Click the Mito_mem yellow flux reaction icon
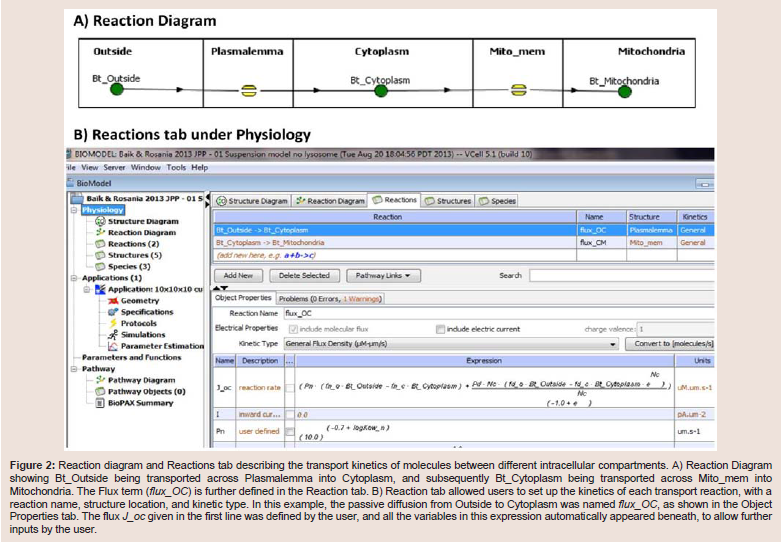This screenshot has height=542, width=781. coord(519,90)
